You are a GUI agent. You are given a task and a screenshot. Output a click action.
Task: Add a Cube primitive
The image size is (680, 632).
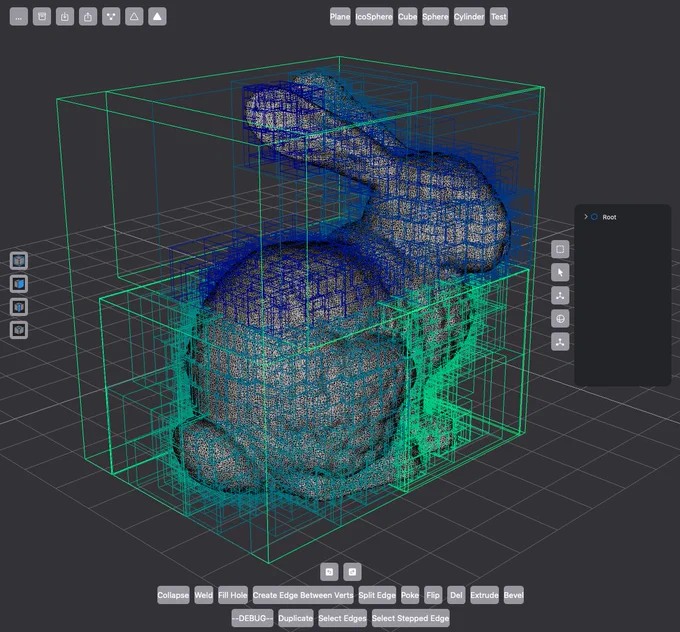[x=408, y=17]
